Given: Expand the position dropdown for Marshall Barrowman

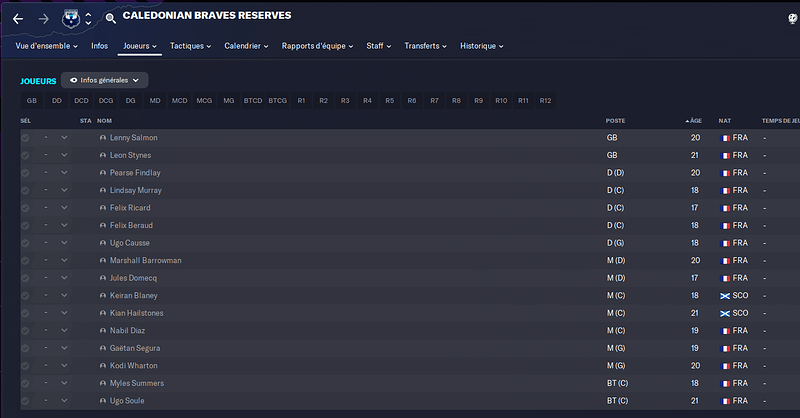Looking at the screenshot, I should (x=64, y=260).
